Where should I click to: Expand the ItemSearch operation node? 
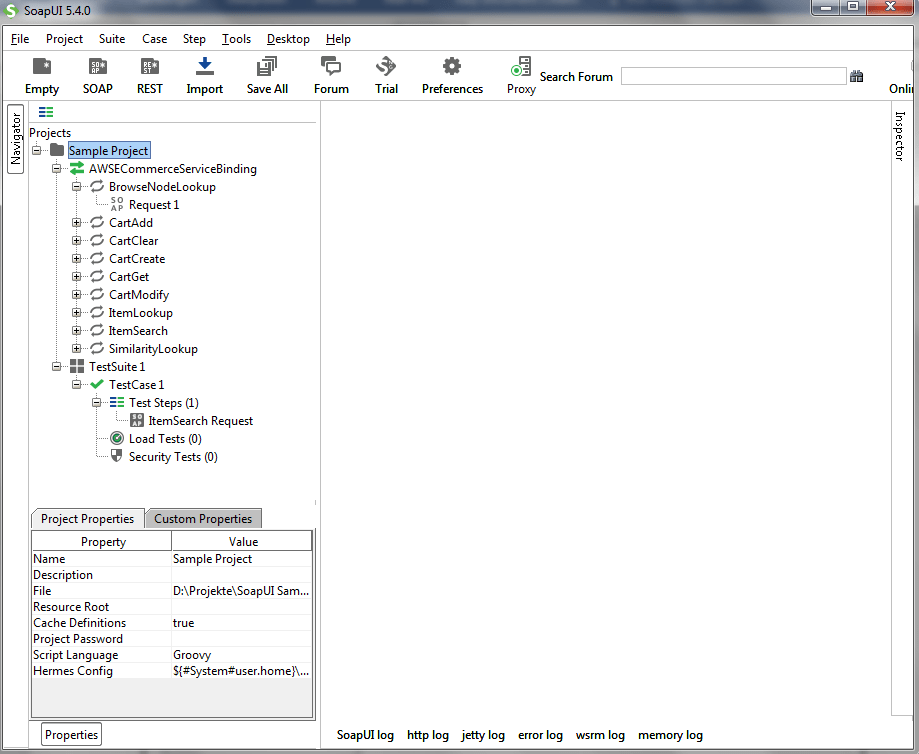77,331
